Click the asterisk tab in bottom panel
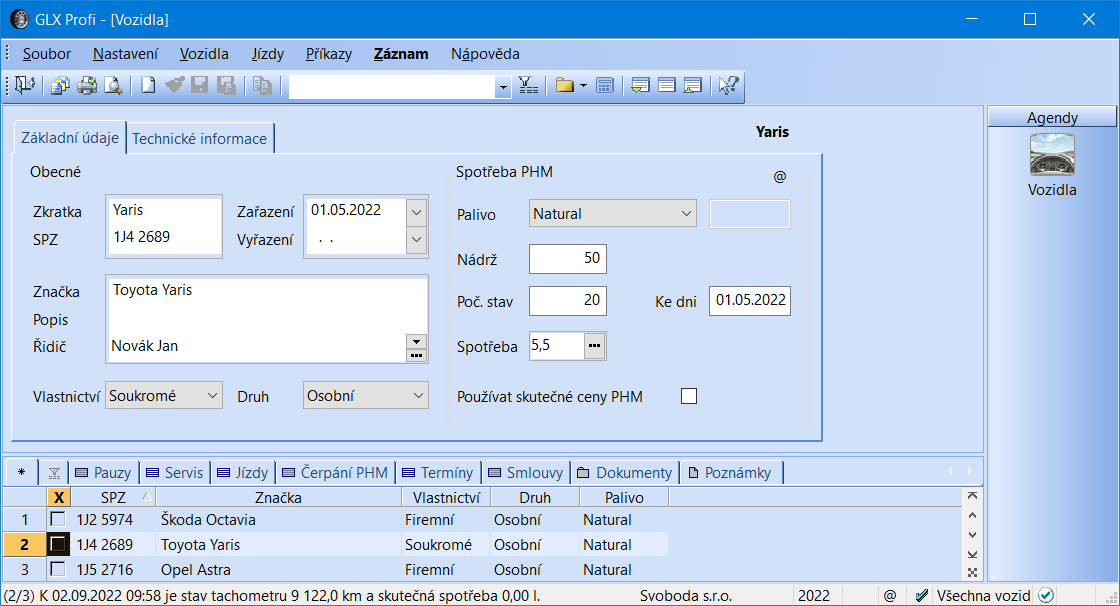This screenshot has height=606, width=1120. pyautogui.click(x=21, y=472)
